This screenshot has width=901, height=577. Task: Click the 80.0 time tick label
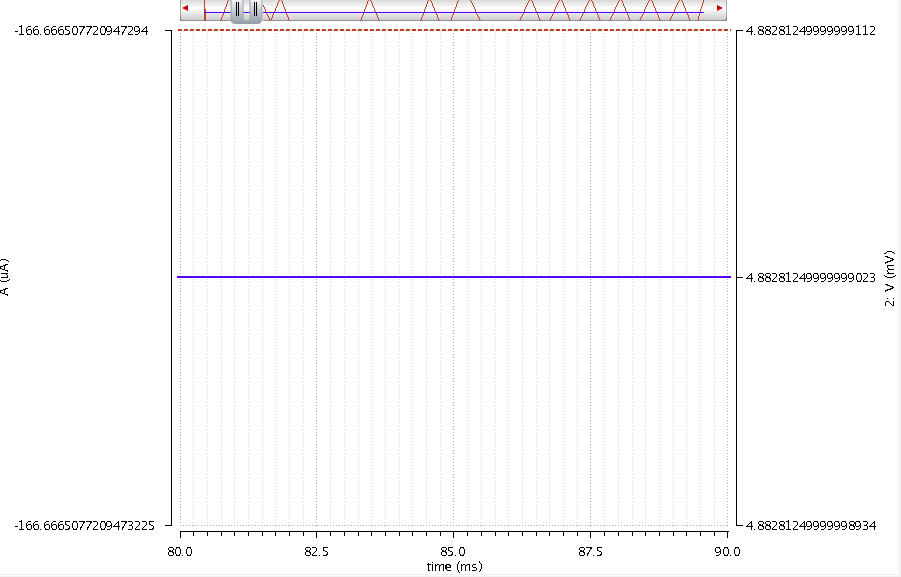pos(178,551)
